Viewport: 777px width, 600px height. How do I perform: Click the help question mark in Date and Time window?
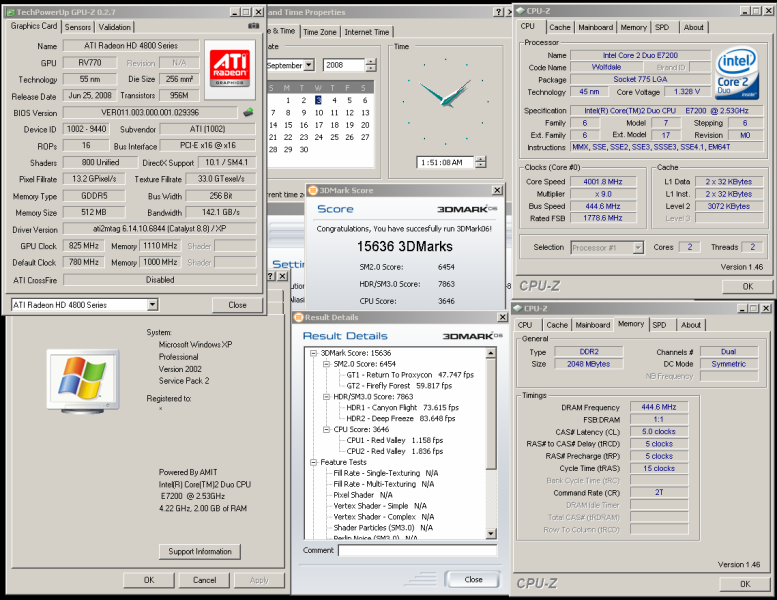click(x=499, y=12)
